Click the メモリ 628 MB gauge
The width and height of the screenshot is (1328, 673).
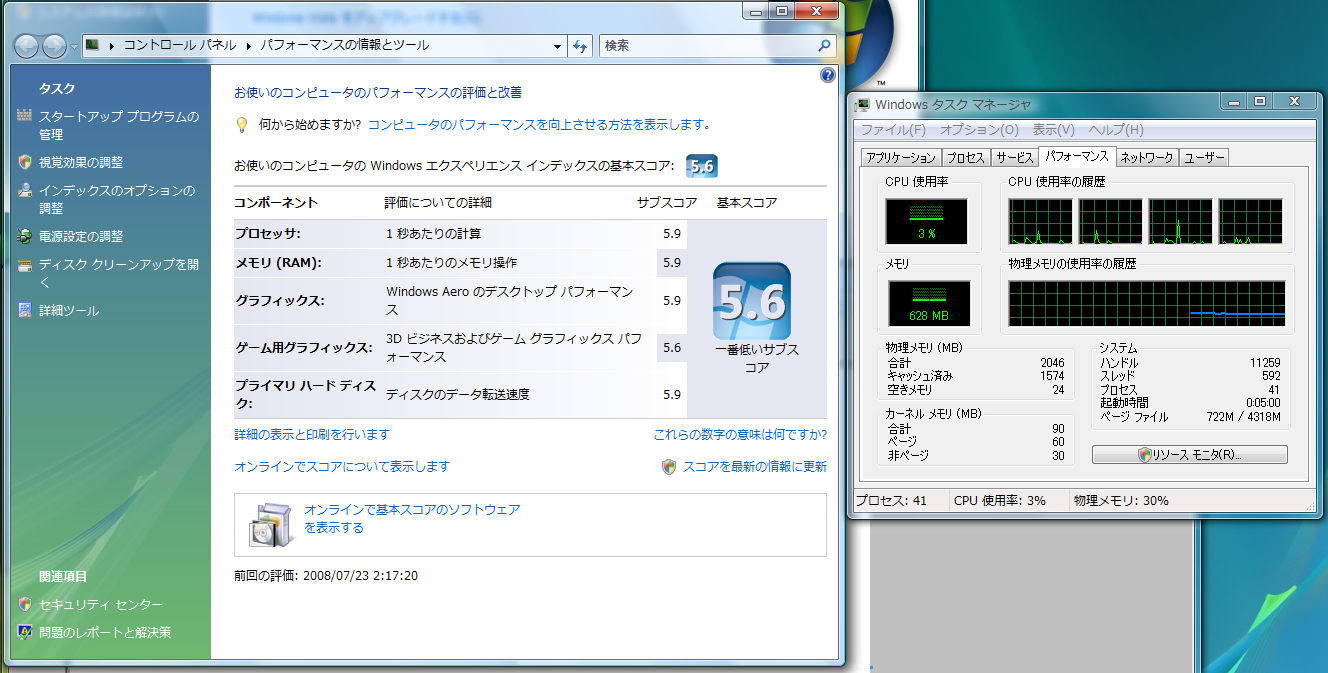coord(929,304)
